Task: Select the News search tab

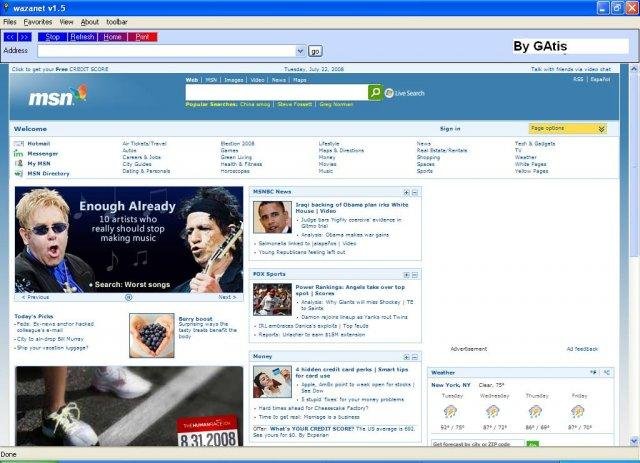Action: 279,80
